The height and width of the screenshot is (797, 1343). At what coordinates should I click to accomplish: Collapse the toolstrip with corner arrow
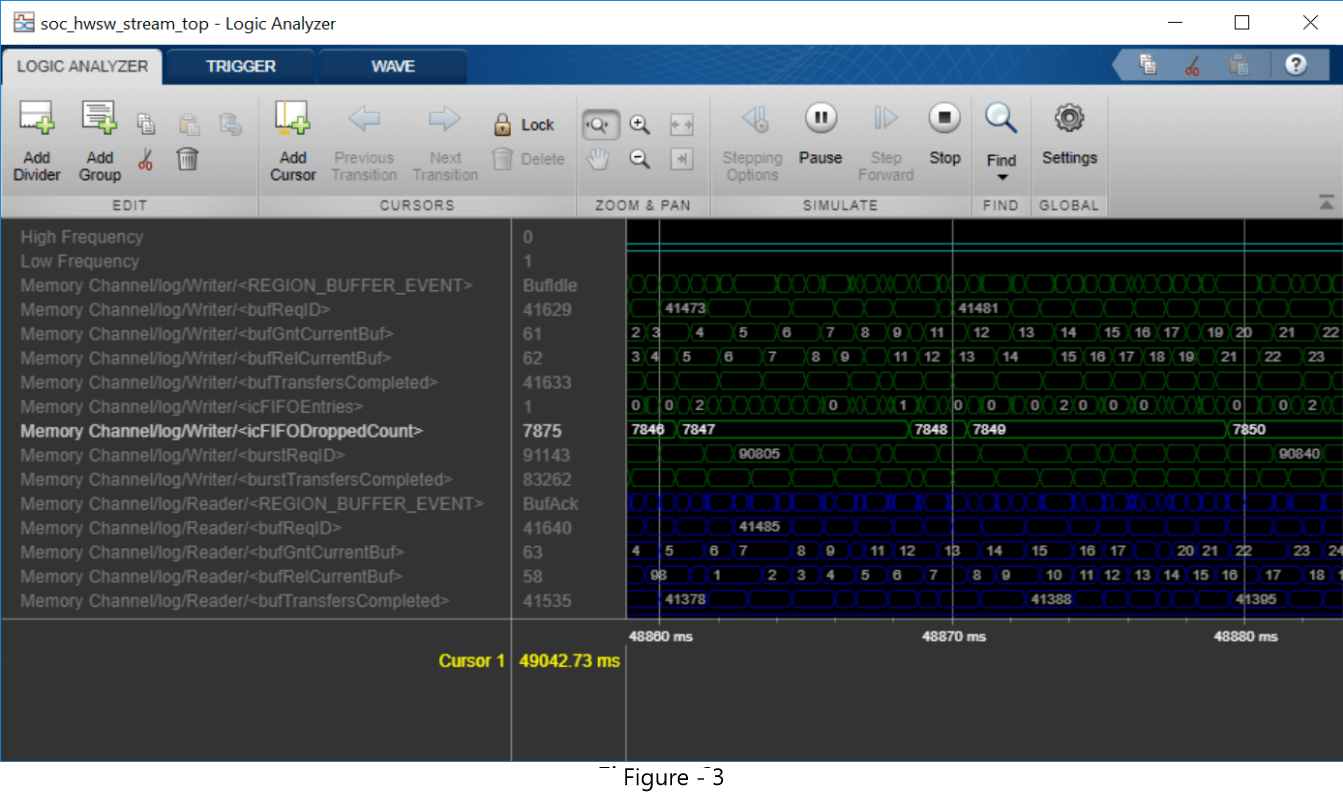(1326, 203)
